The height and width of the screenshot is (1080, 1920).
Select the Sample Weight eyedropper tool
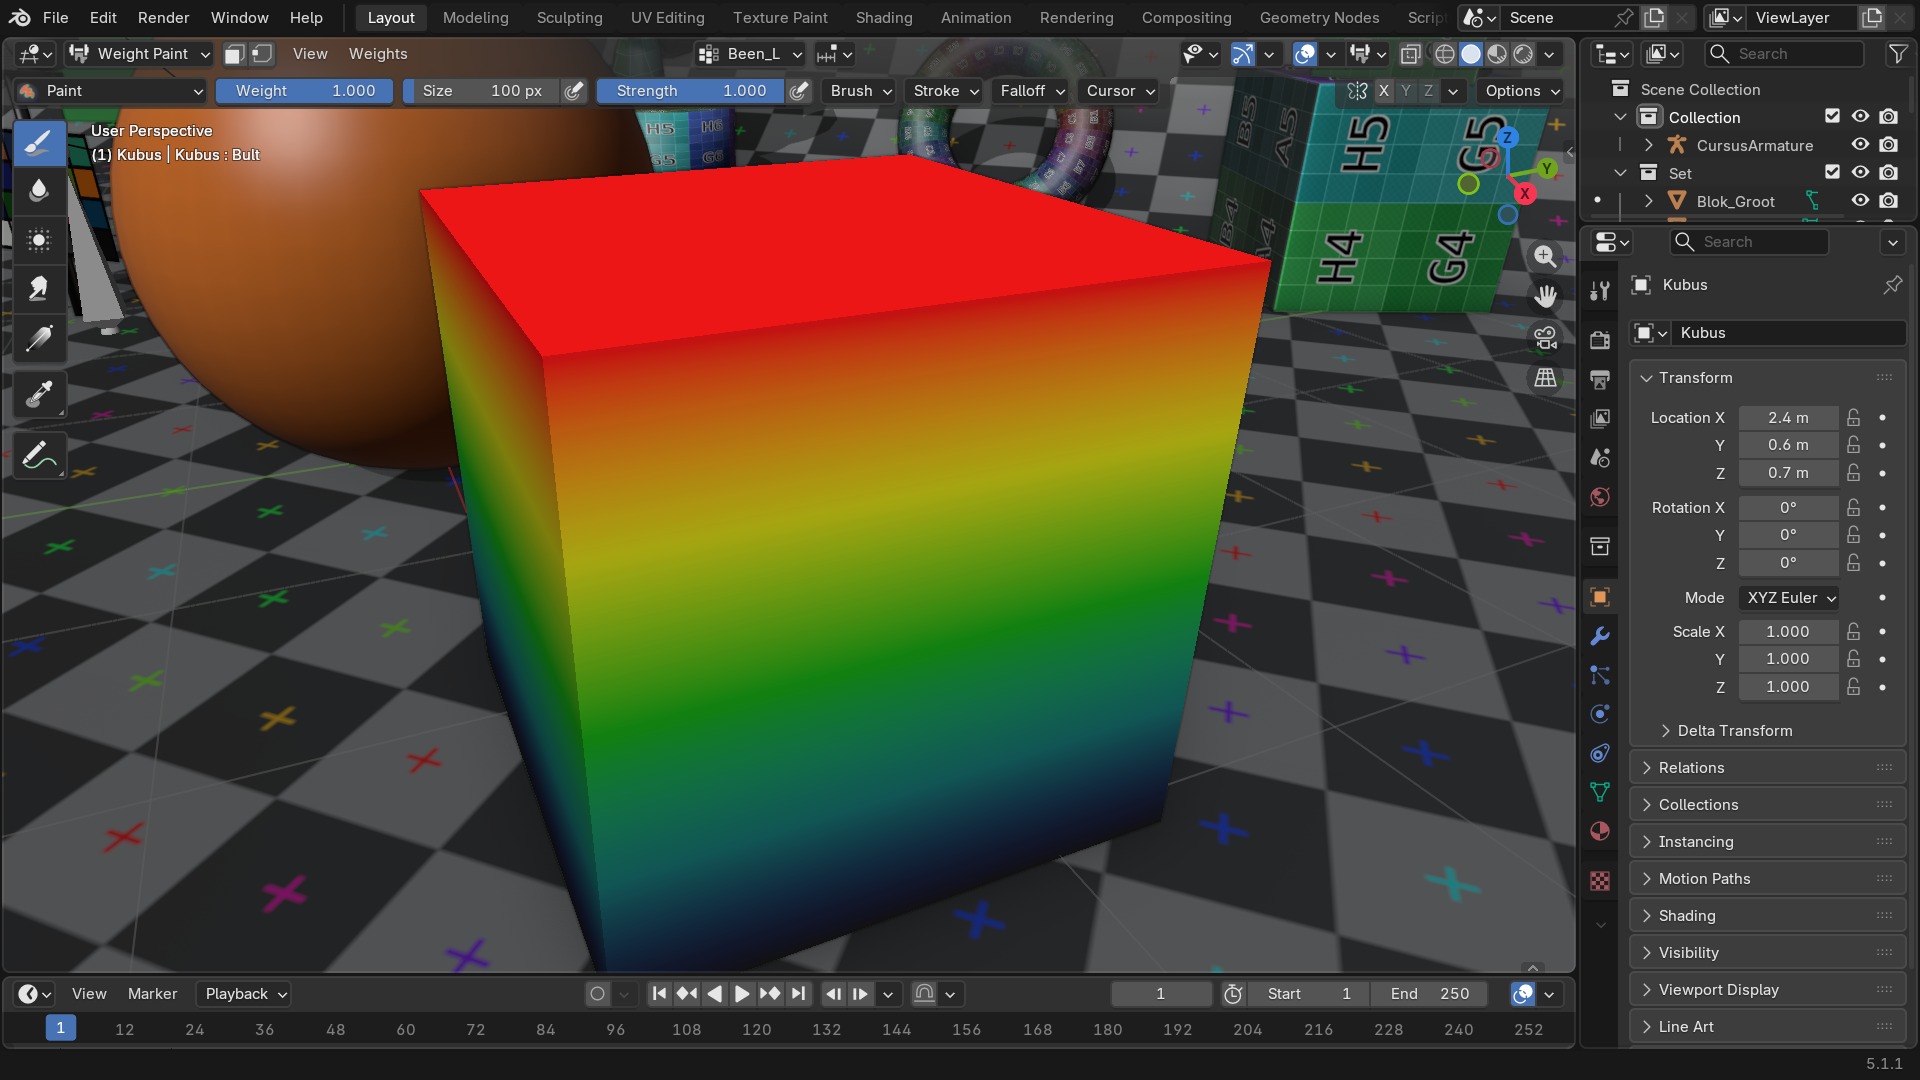point(39,395)
